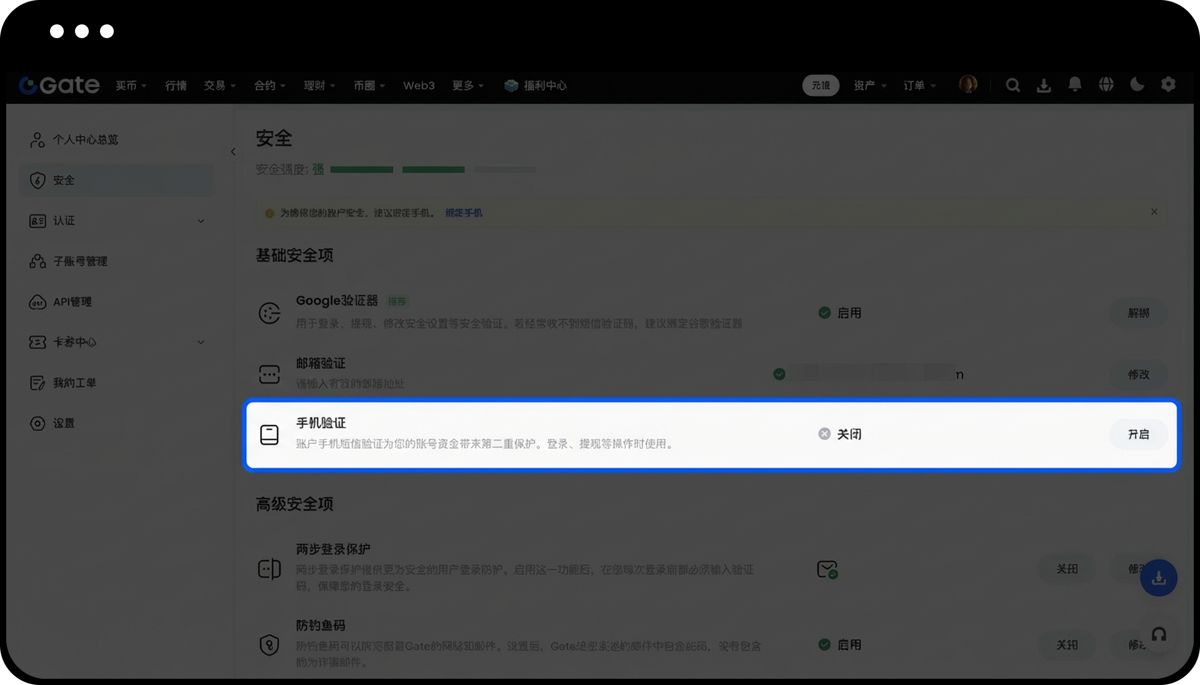Click the 设置 sidebar icon
This screenshot has height=685, width=1200.
pos(38,423)
